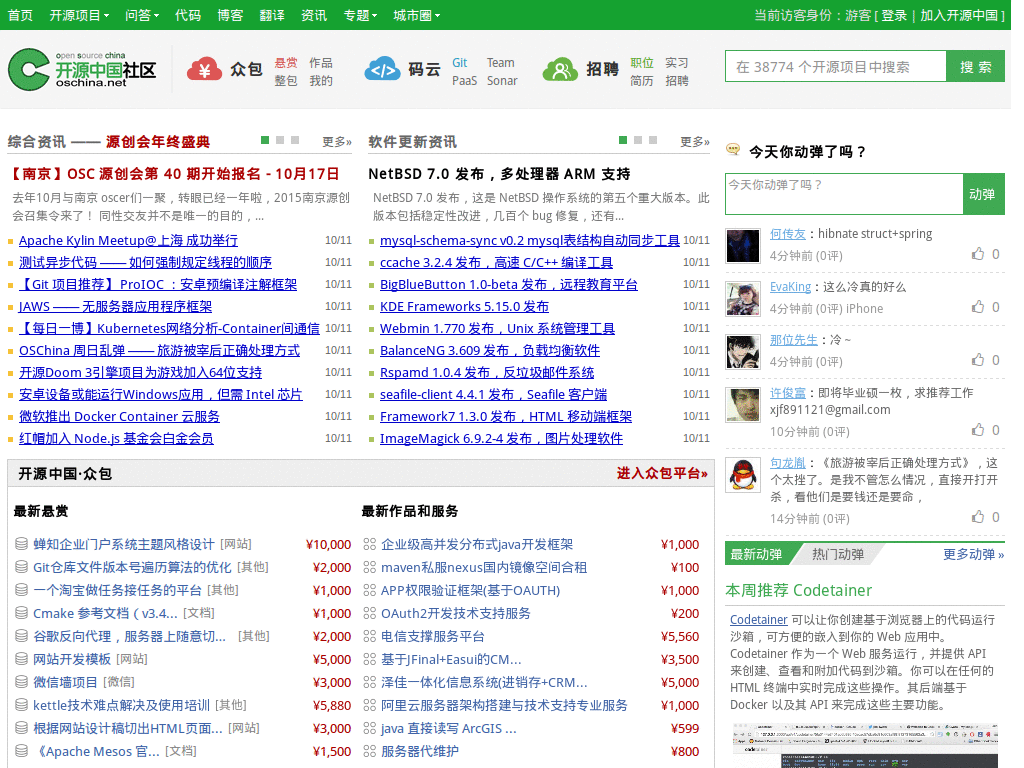1024x768 pixels.
Task: Open the 进入众包平台 link
Action: click(x=661, y=473)
